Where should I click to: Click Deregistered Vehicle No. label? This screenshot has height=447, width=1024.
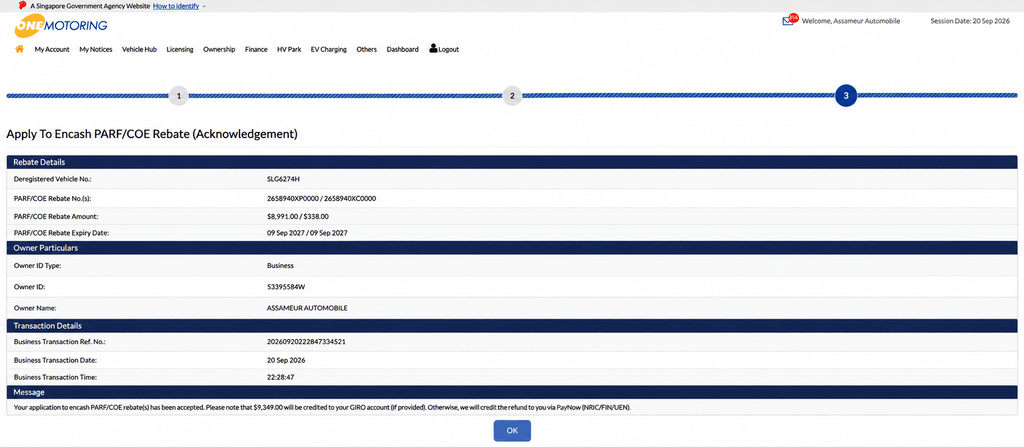point(54,178)
